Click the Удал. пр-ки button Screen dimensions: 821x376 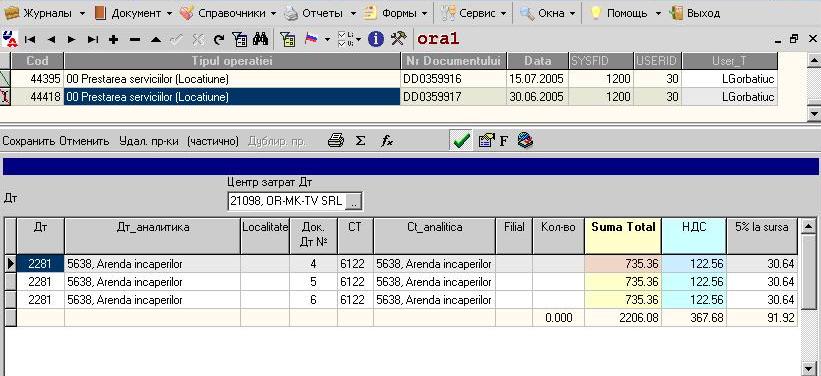coord(149,141)
